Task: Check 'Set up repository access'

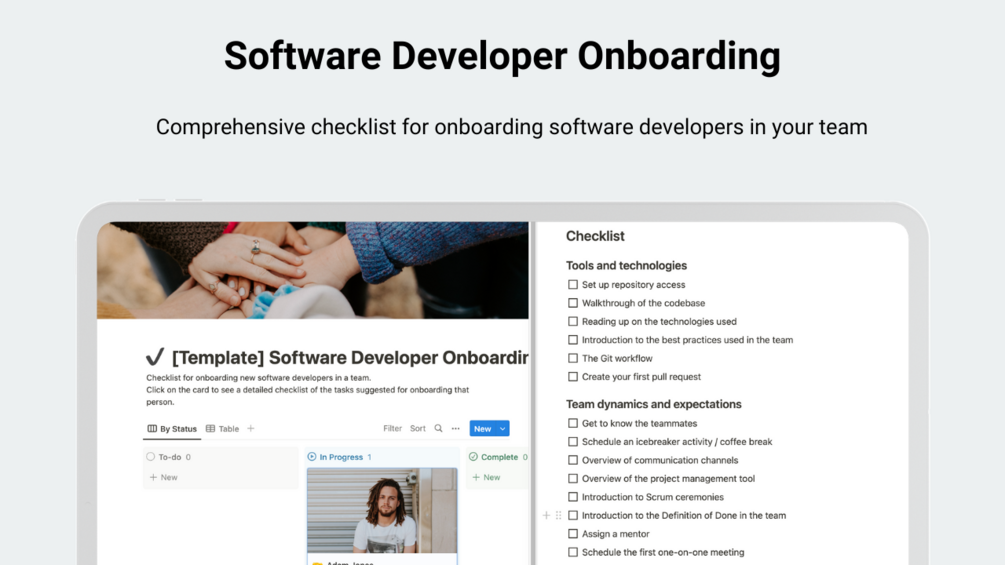Action: click(573, 284)
